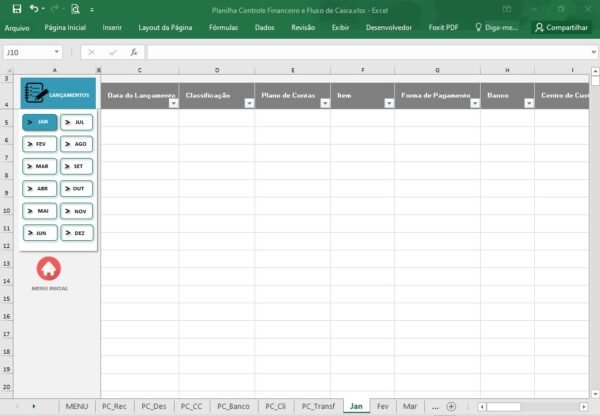
Task: Open the Arquivo menu
Action: (x=17, y=28)
